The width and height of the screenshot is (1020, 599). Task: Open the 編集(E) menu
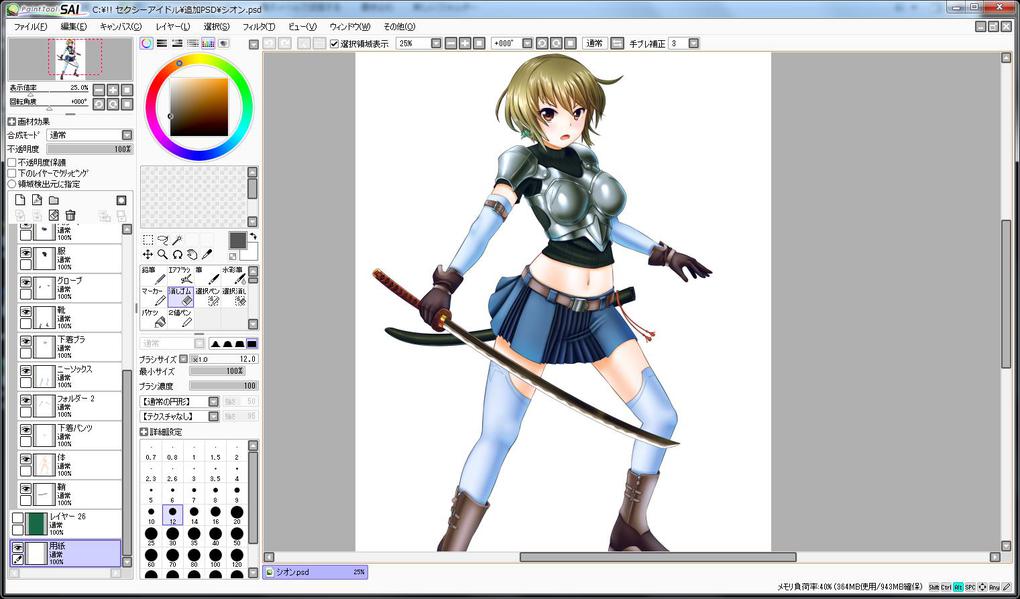coord(74,27)
